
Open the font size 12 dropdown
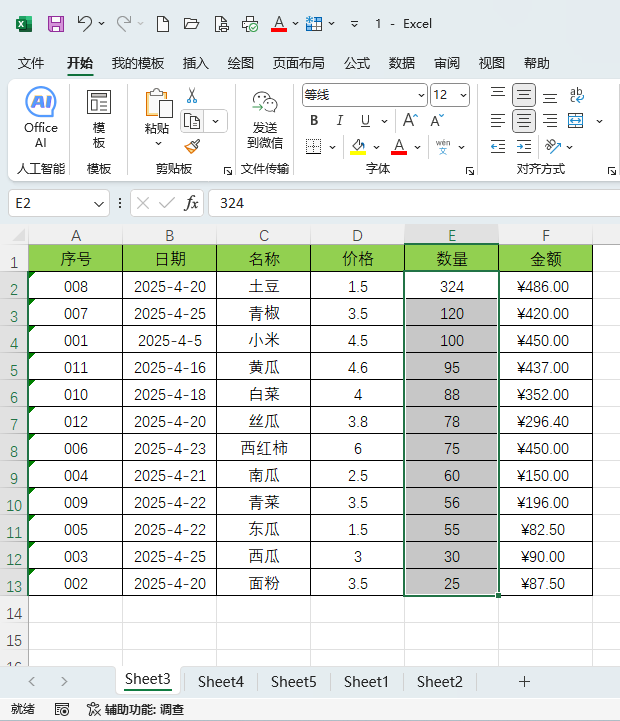click(x=463, y=95)
